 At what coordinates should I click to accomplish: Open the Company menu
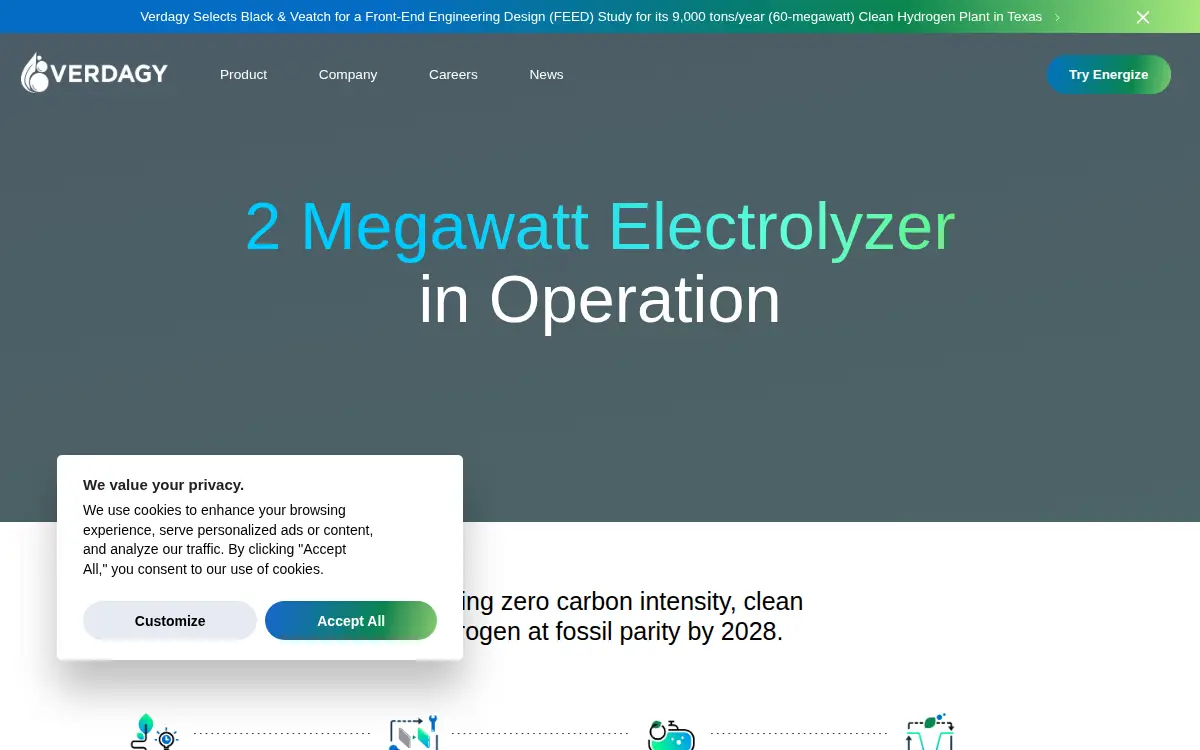coord(348,75)
